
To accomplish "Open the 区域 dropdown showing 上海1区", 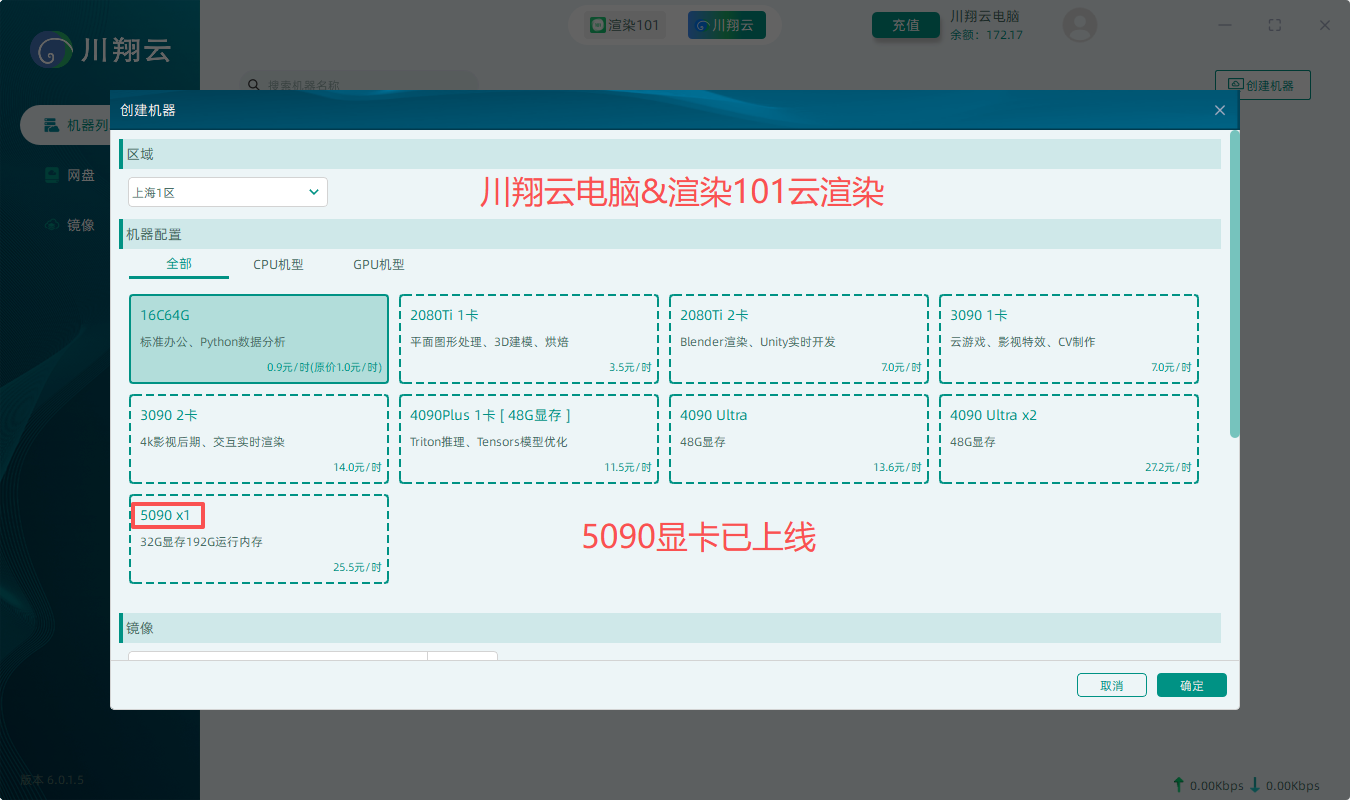I will pyautogui.click(x=228, y=192).
